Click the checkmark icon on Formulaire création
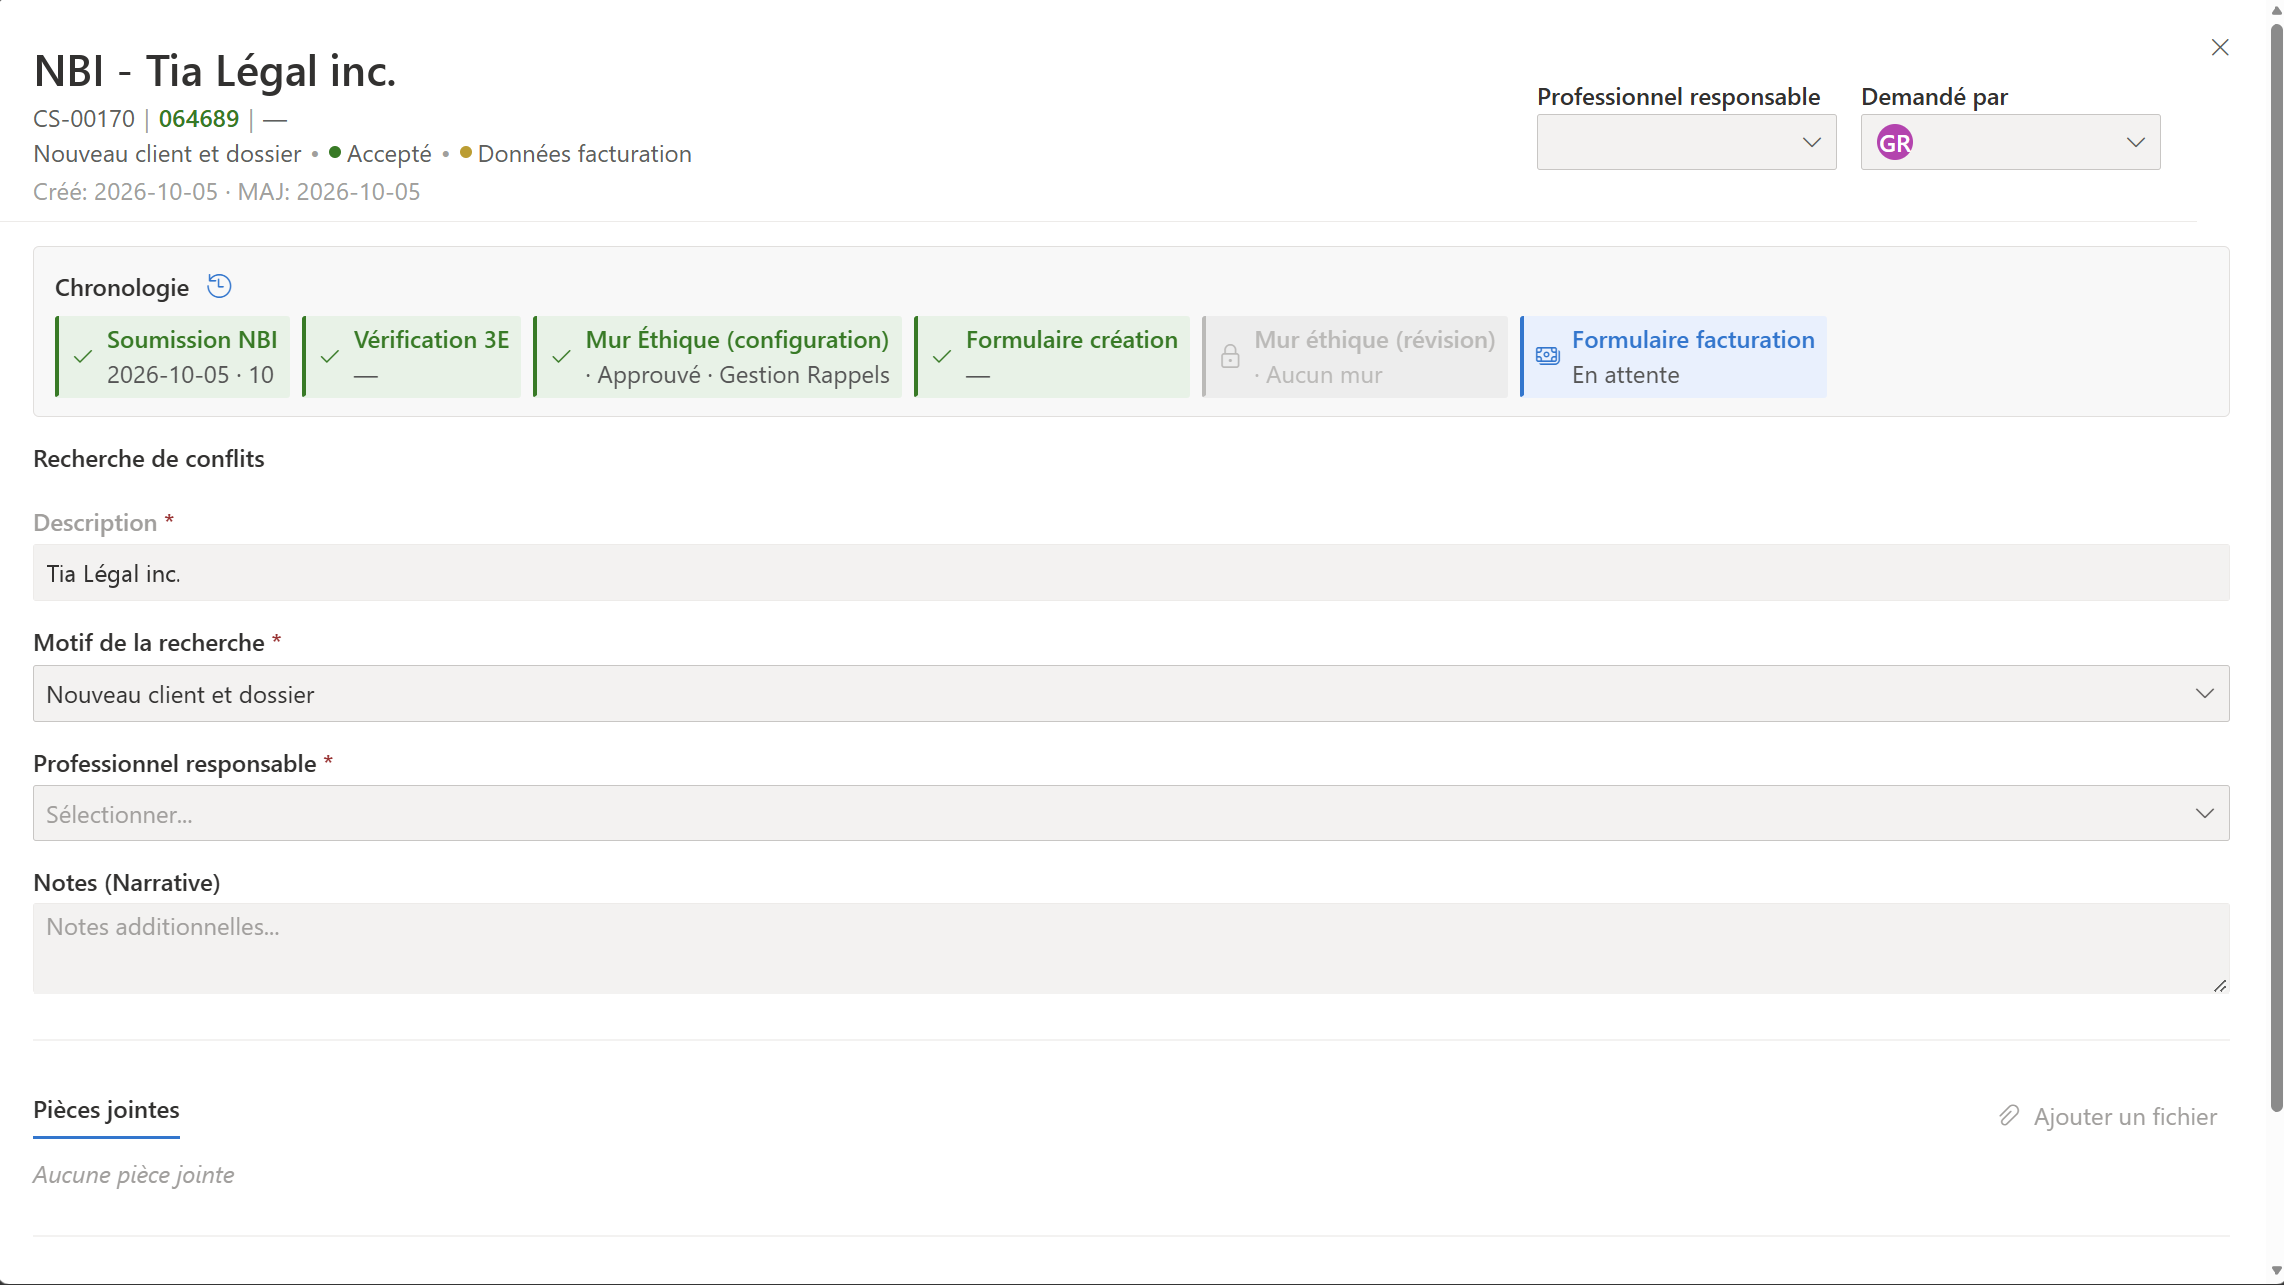 (942, 356)
